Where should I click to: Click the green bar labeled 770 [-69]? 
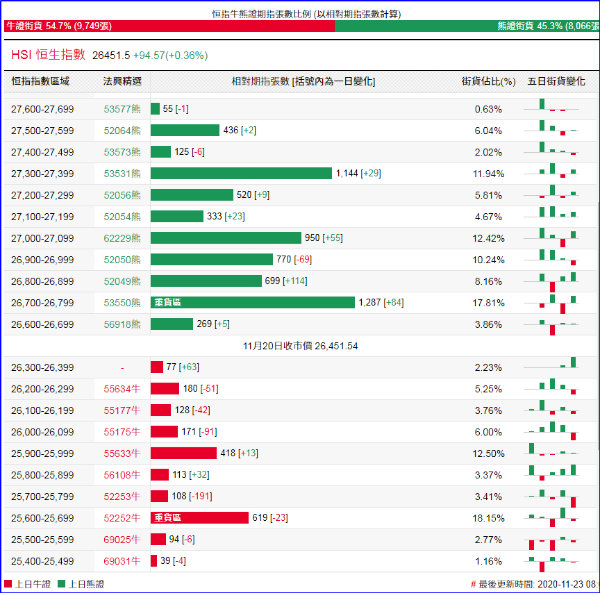[x=212, y=259]
